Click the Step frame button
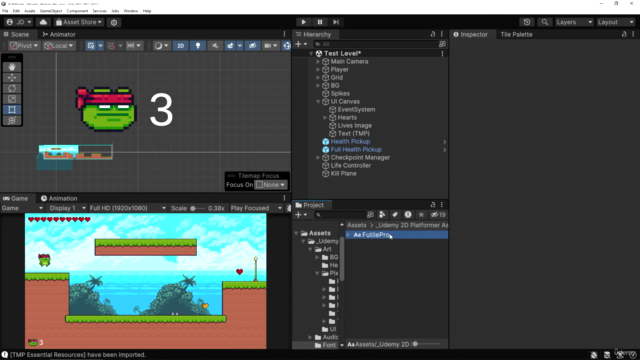 336,22
